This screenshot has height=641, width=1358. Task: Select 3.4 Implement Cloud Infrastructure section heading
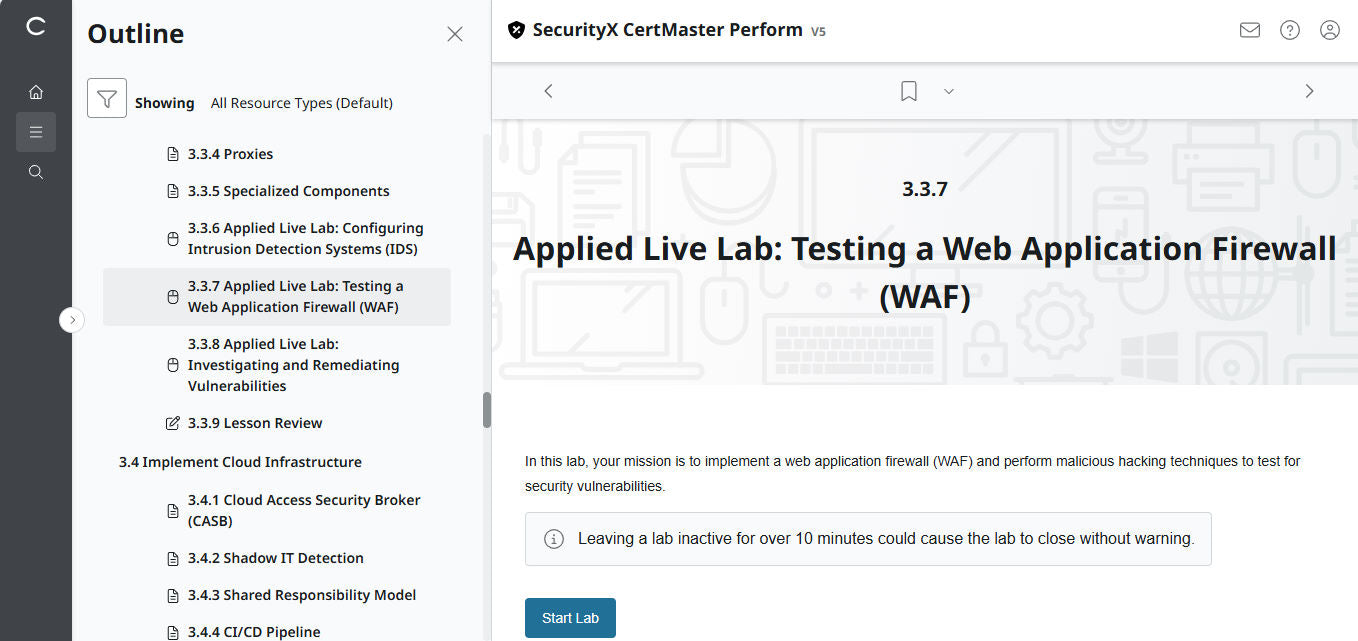[240, 462]
